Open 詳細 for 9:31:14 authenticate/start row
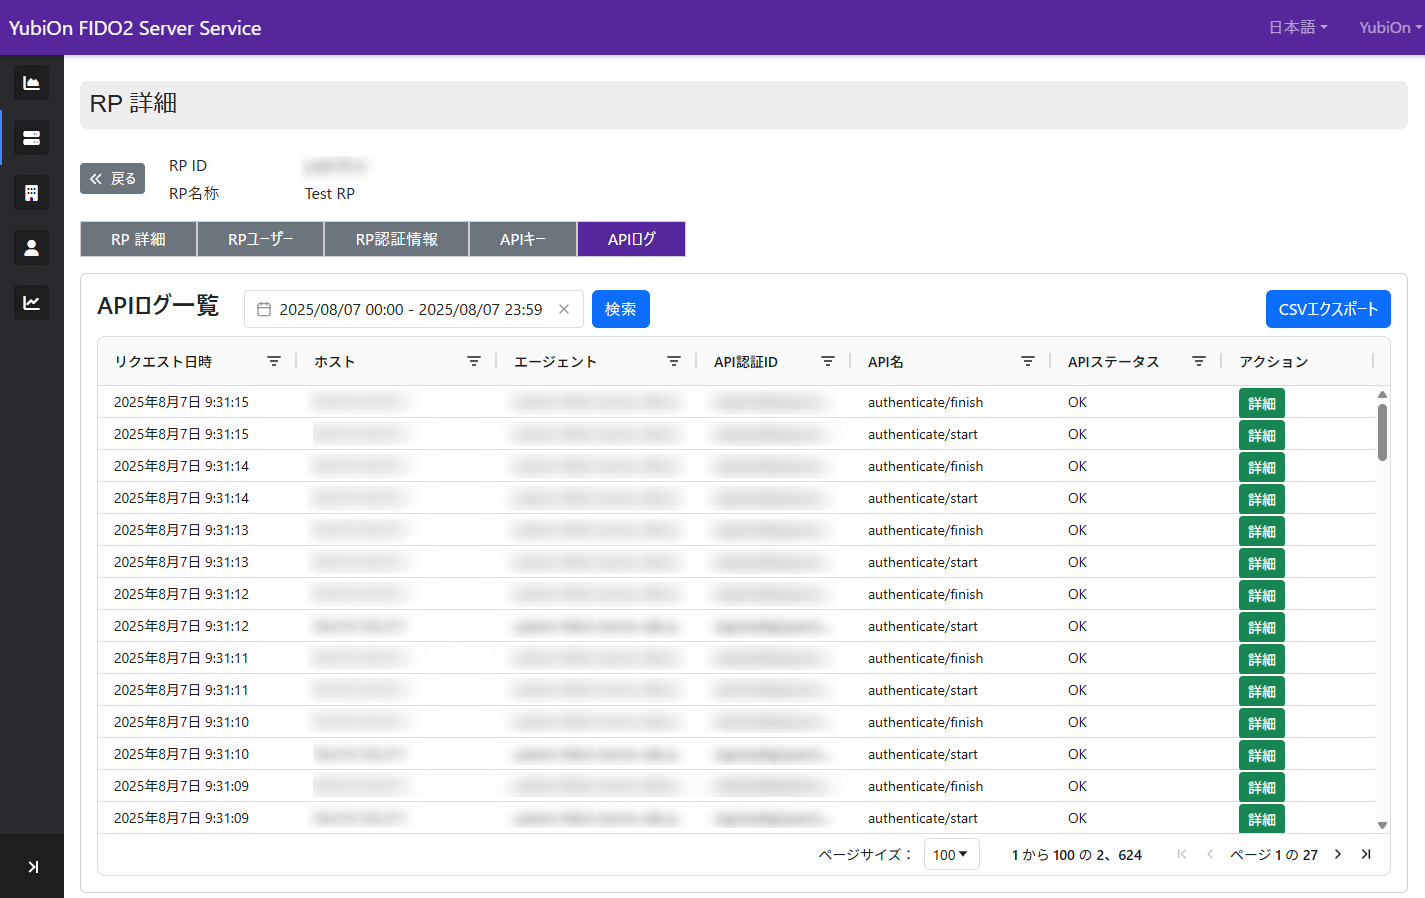The height and width of the screenshot is (898, 1425). pos(1262,499)
